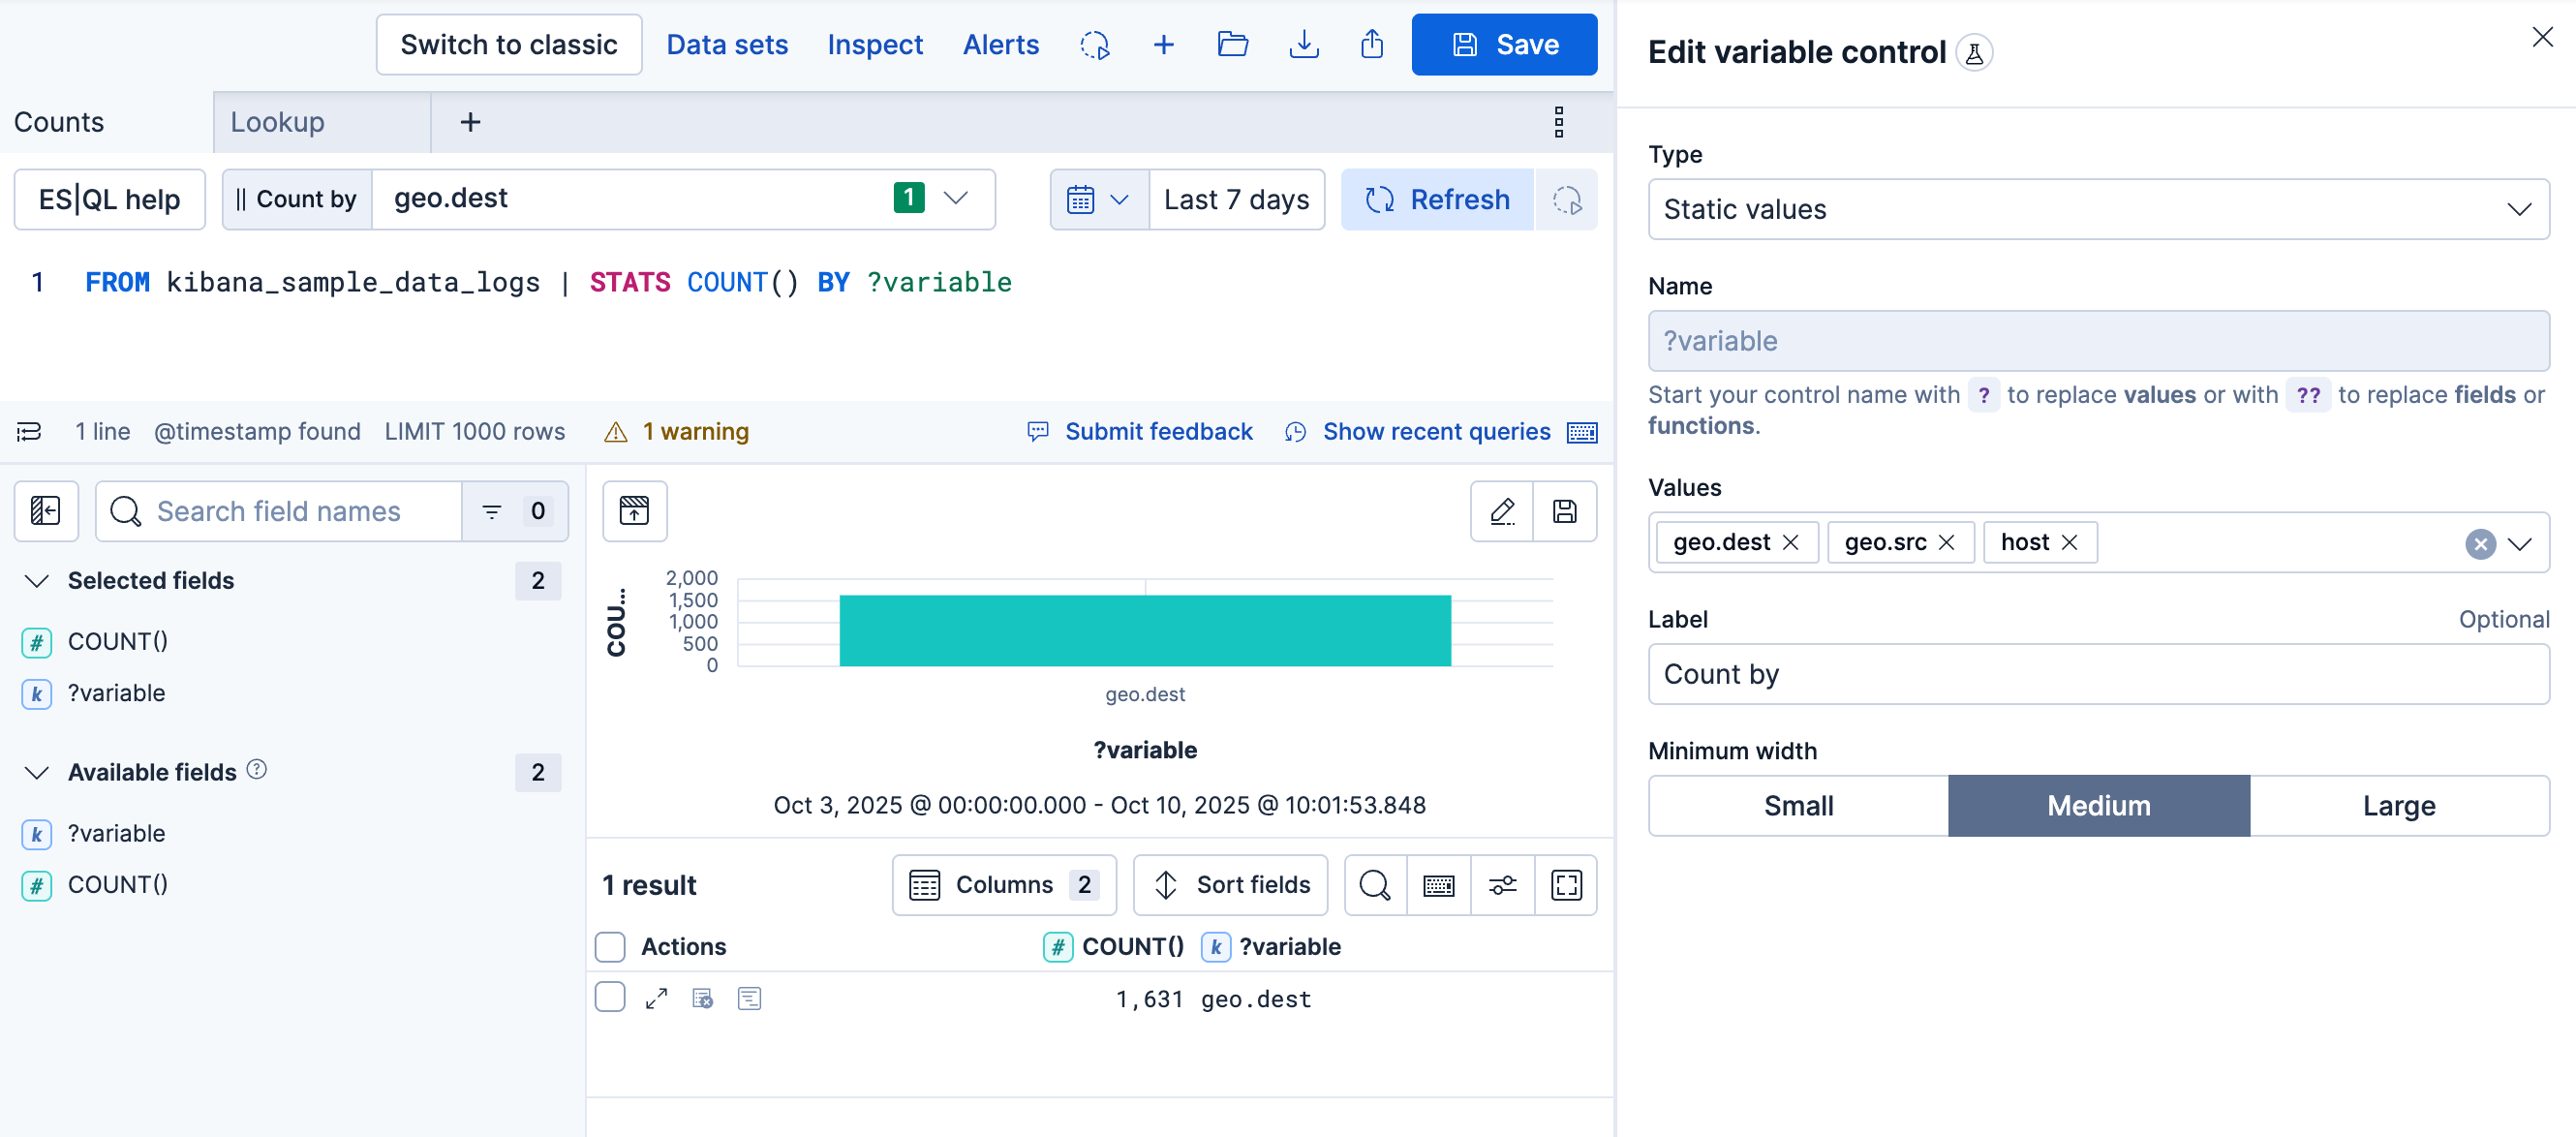Collapse the Selected fields section
Image resolution: width=2576 pixels, height=1137 pixels.
[x=37, y=581]
